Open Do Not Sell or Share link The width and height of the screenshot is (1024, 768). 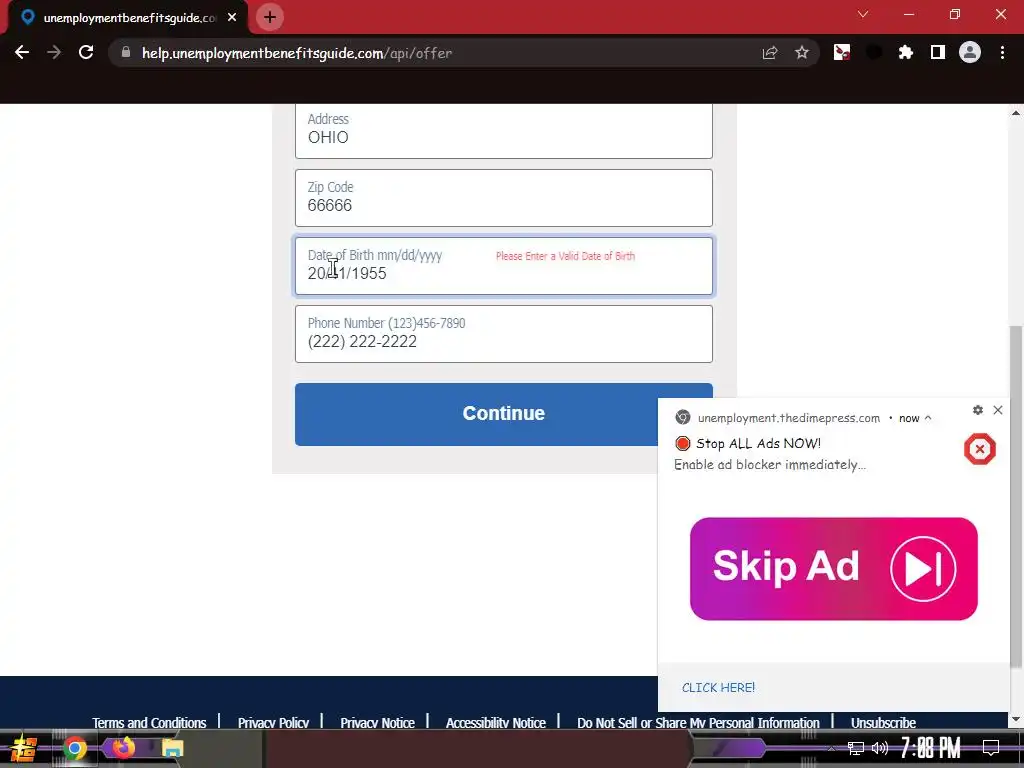(698, 723)
